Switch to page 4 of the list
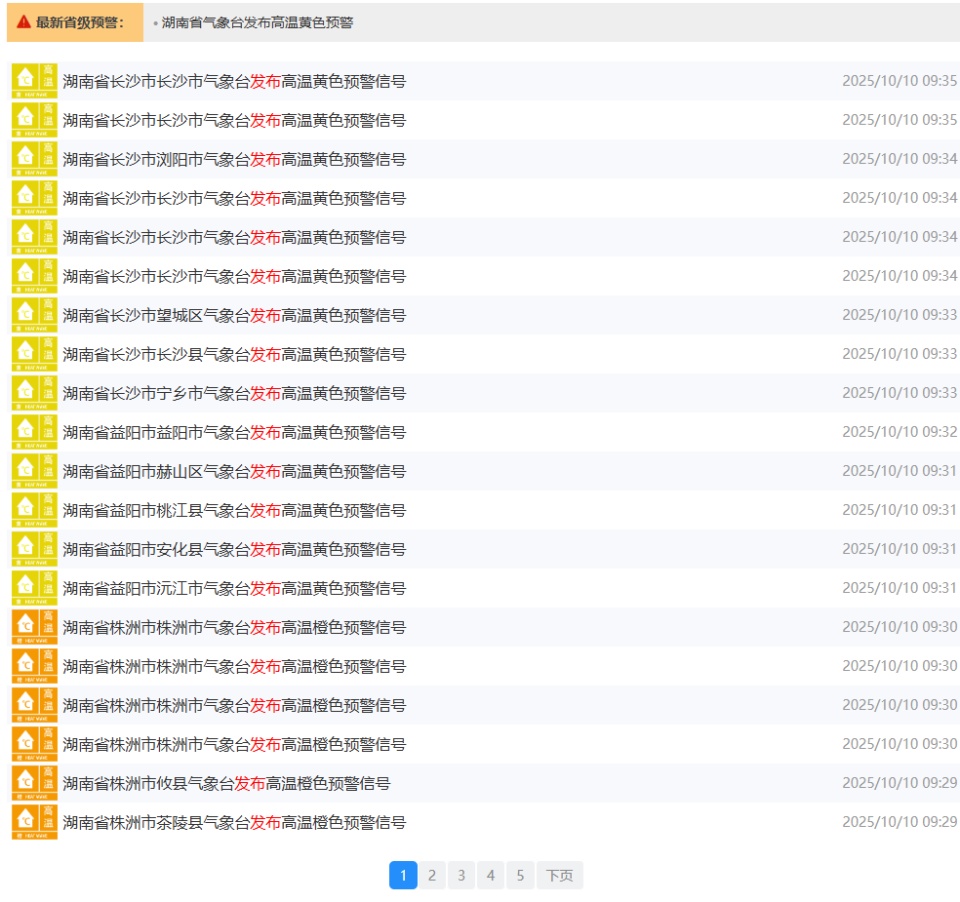Screen dimensions: 960x902 point(490,876)
